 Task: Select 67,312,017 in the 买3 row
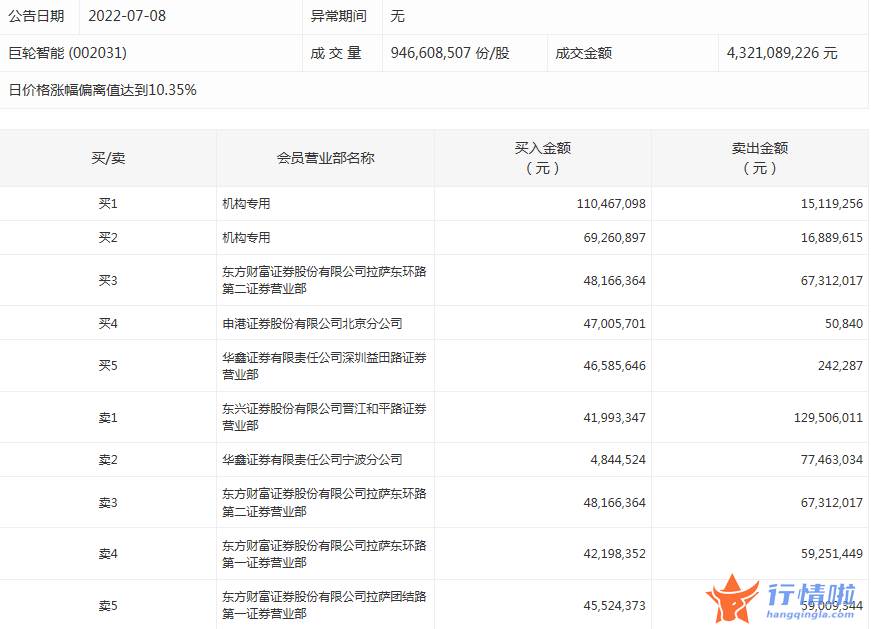tap(832, 281)
